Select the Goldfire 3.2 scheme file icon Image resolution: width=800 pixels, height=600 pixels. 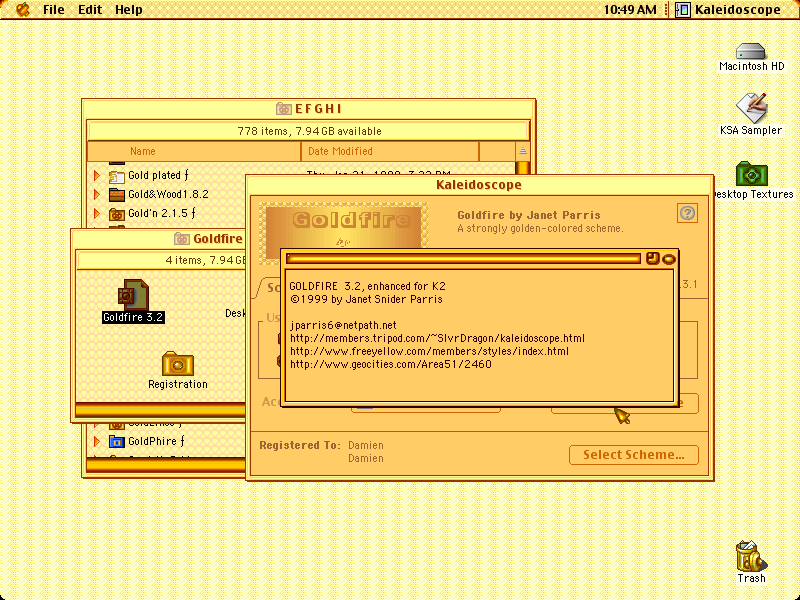(133, 295)
